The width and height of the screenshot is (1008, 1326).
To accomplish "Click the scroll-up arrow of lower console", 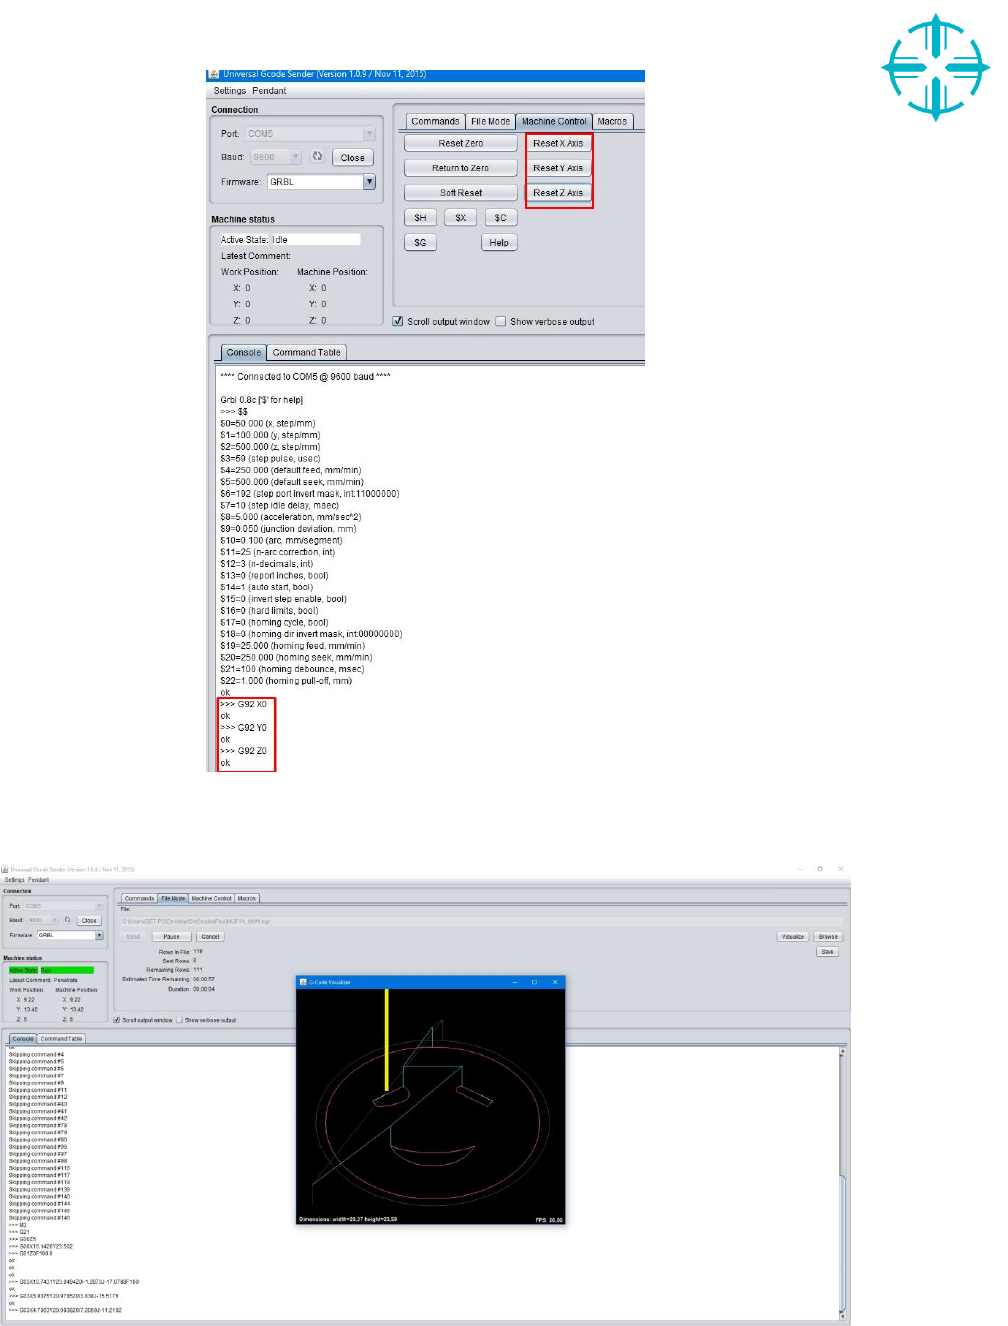I will [x=843, y=1052].
